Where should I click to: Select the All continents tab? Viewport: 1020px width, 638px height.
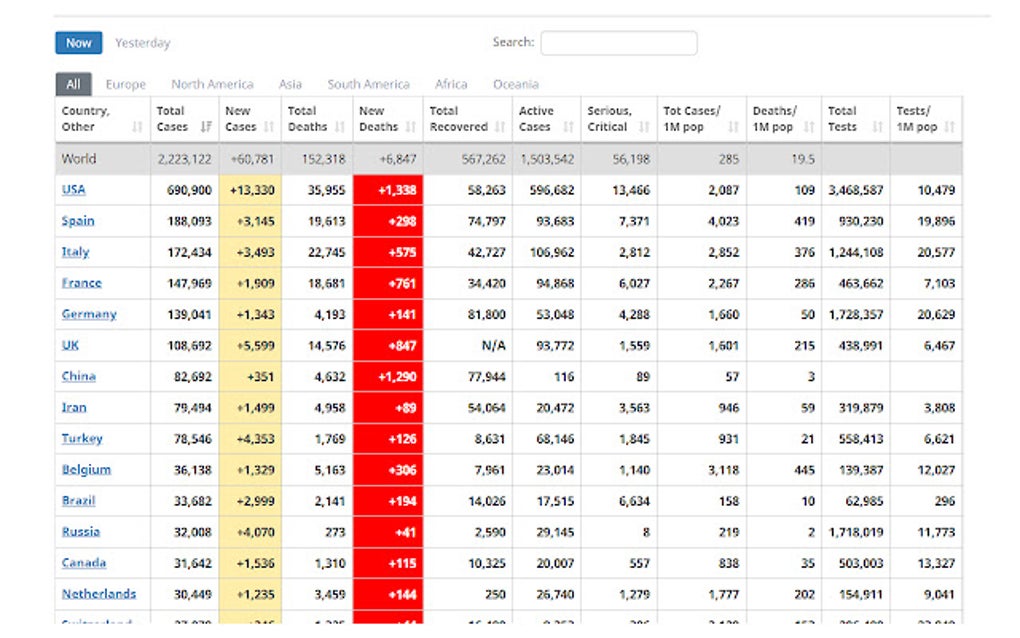[73, 85]
